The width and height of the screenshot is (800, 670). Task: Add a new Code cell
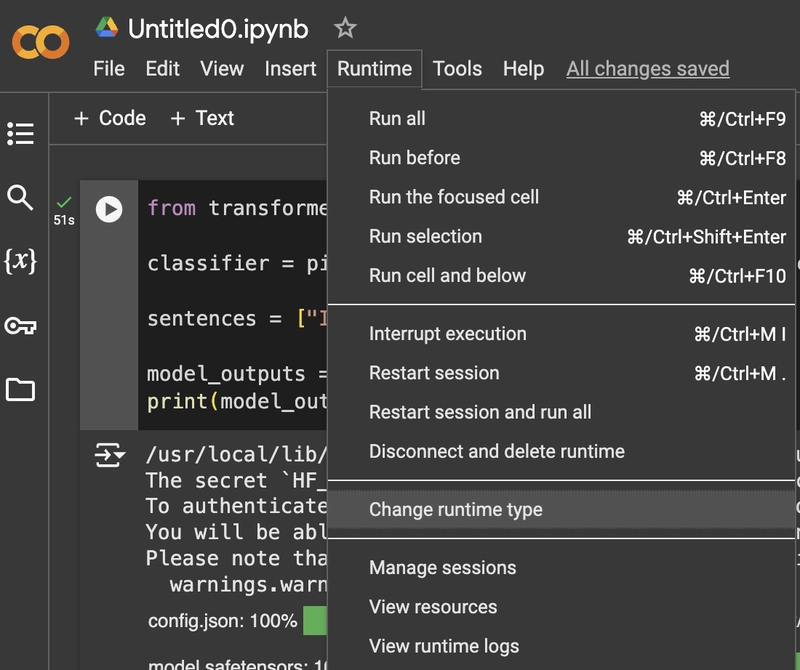[110, 118]
